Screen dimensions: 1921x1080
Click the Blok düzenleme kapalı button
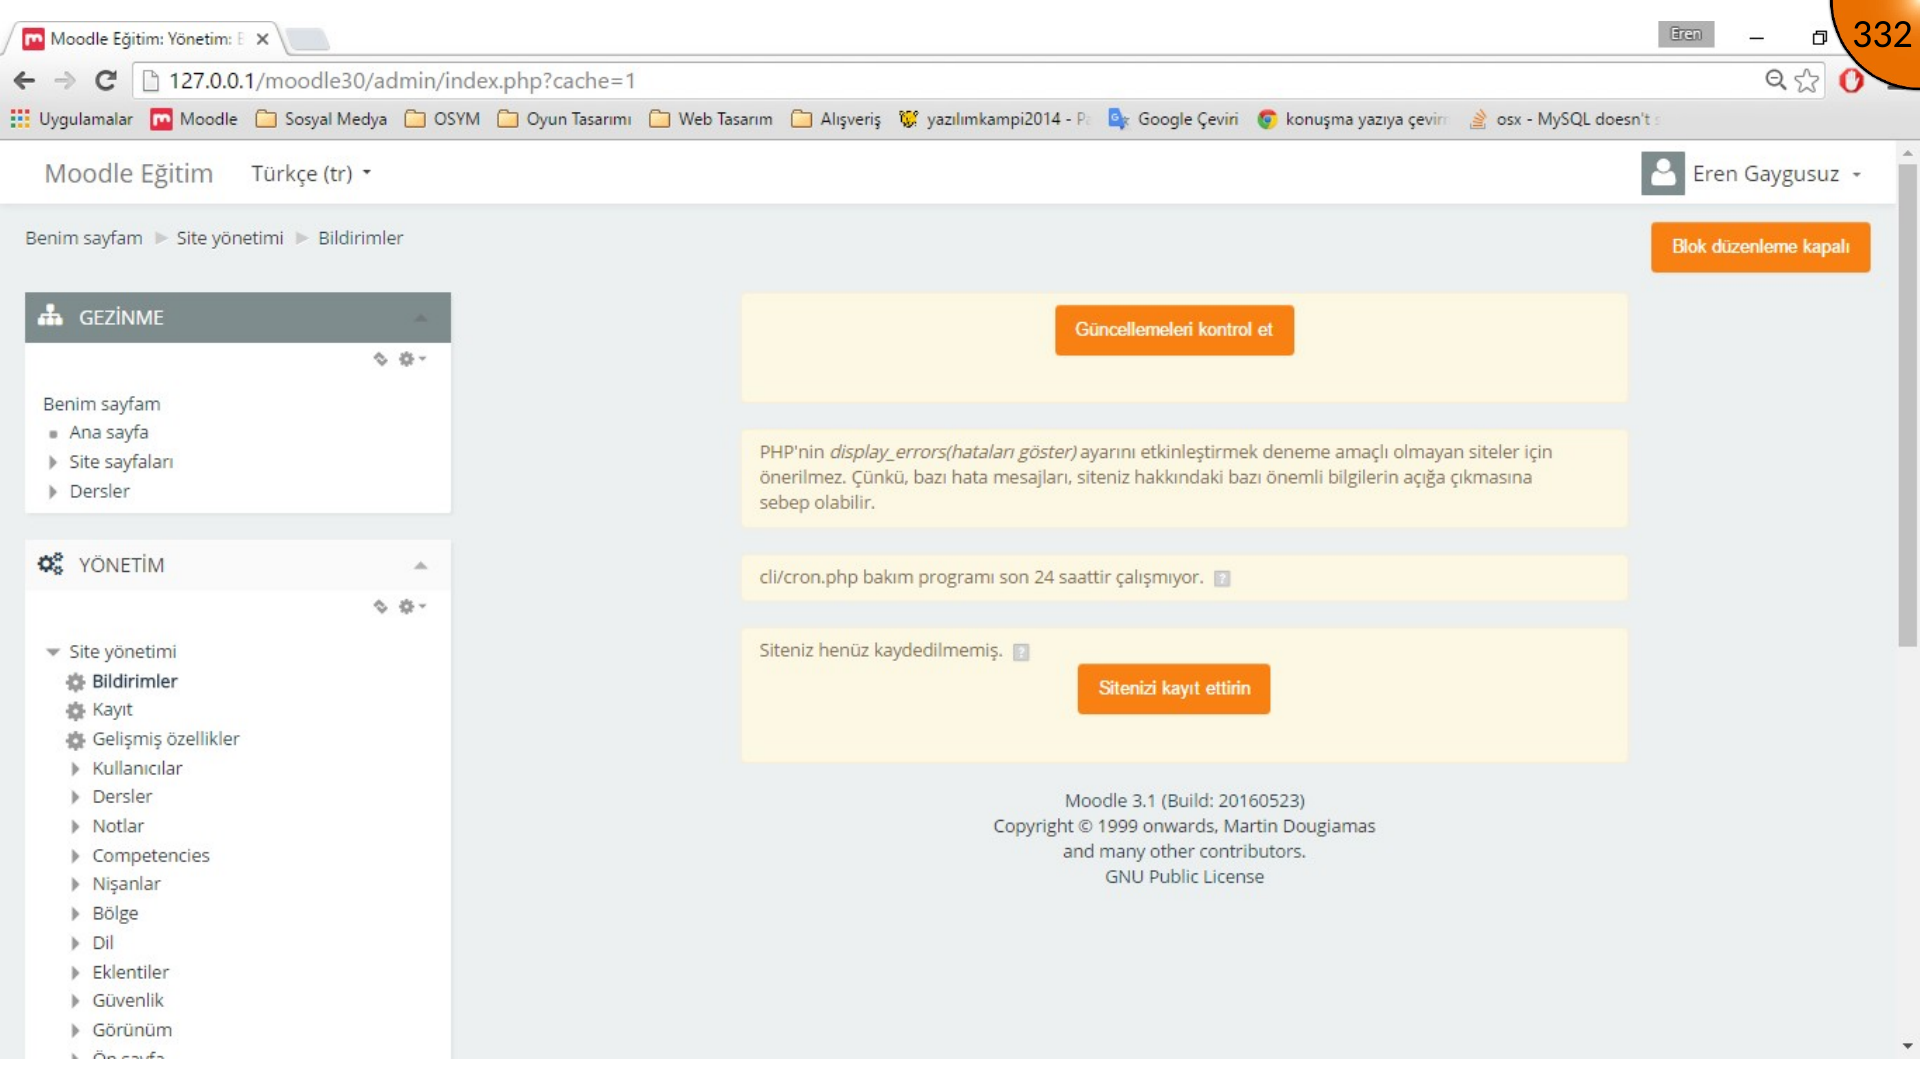tap(1760, 247)
